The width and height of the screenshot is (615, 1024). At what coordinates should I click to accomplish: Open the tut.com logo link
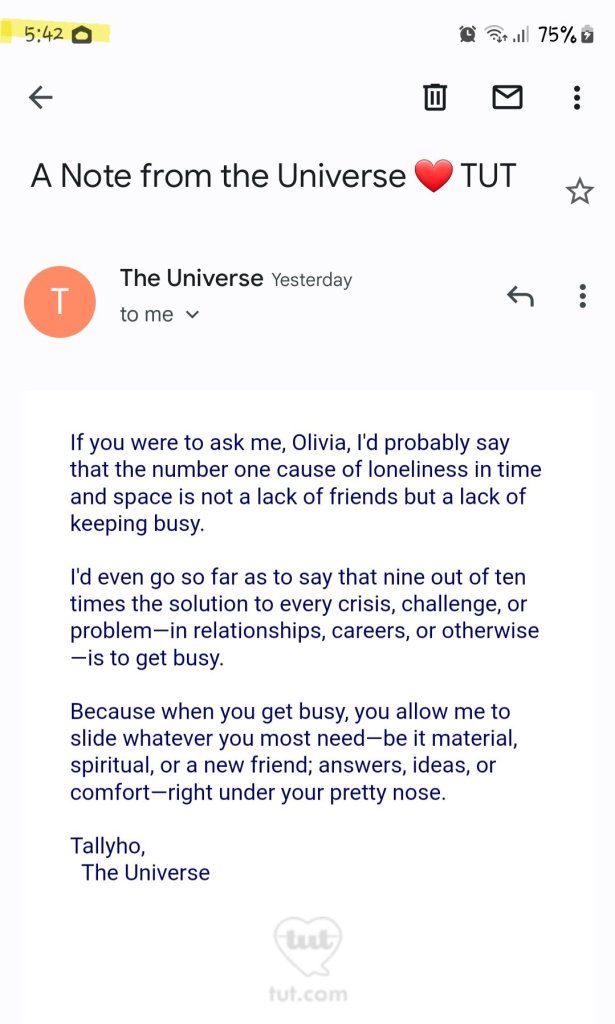pyautogui.click(x=308, y=960)
